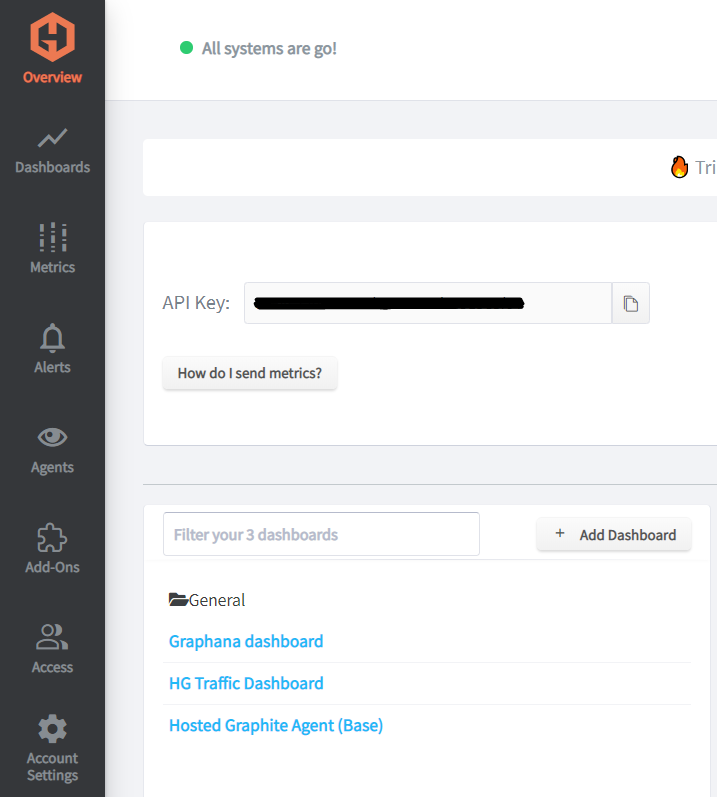Click How do I send metrics button
The width and height of the screenshot is (717, 797).
250,373
